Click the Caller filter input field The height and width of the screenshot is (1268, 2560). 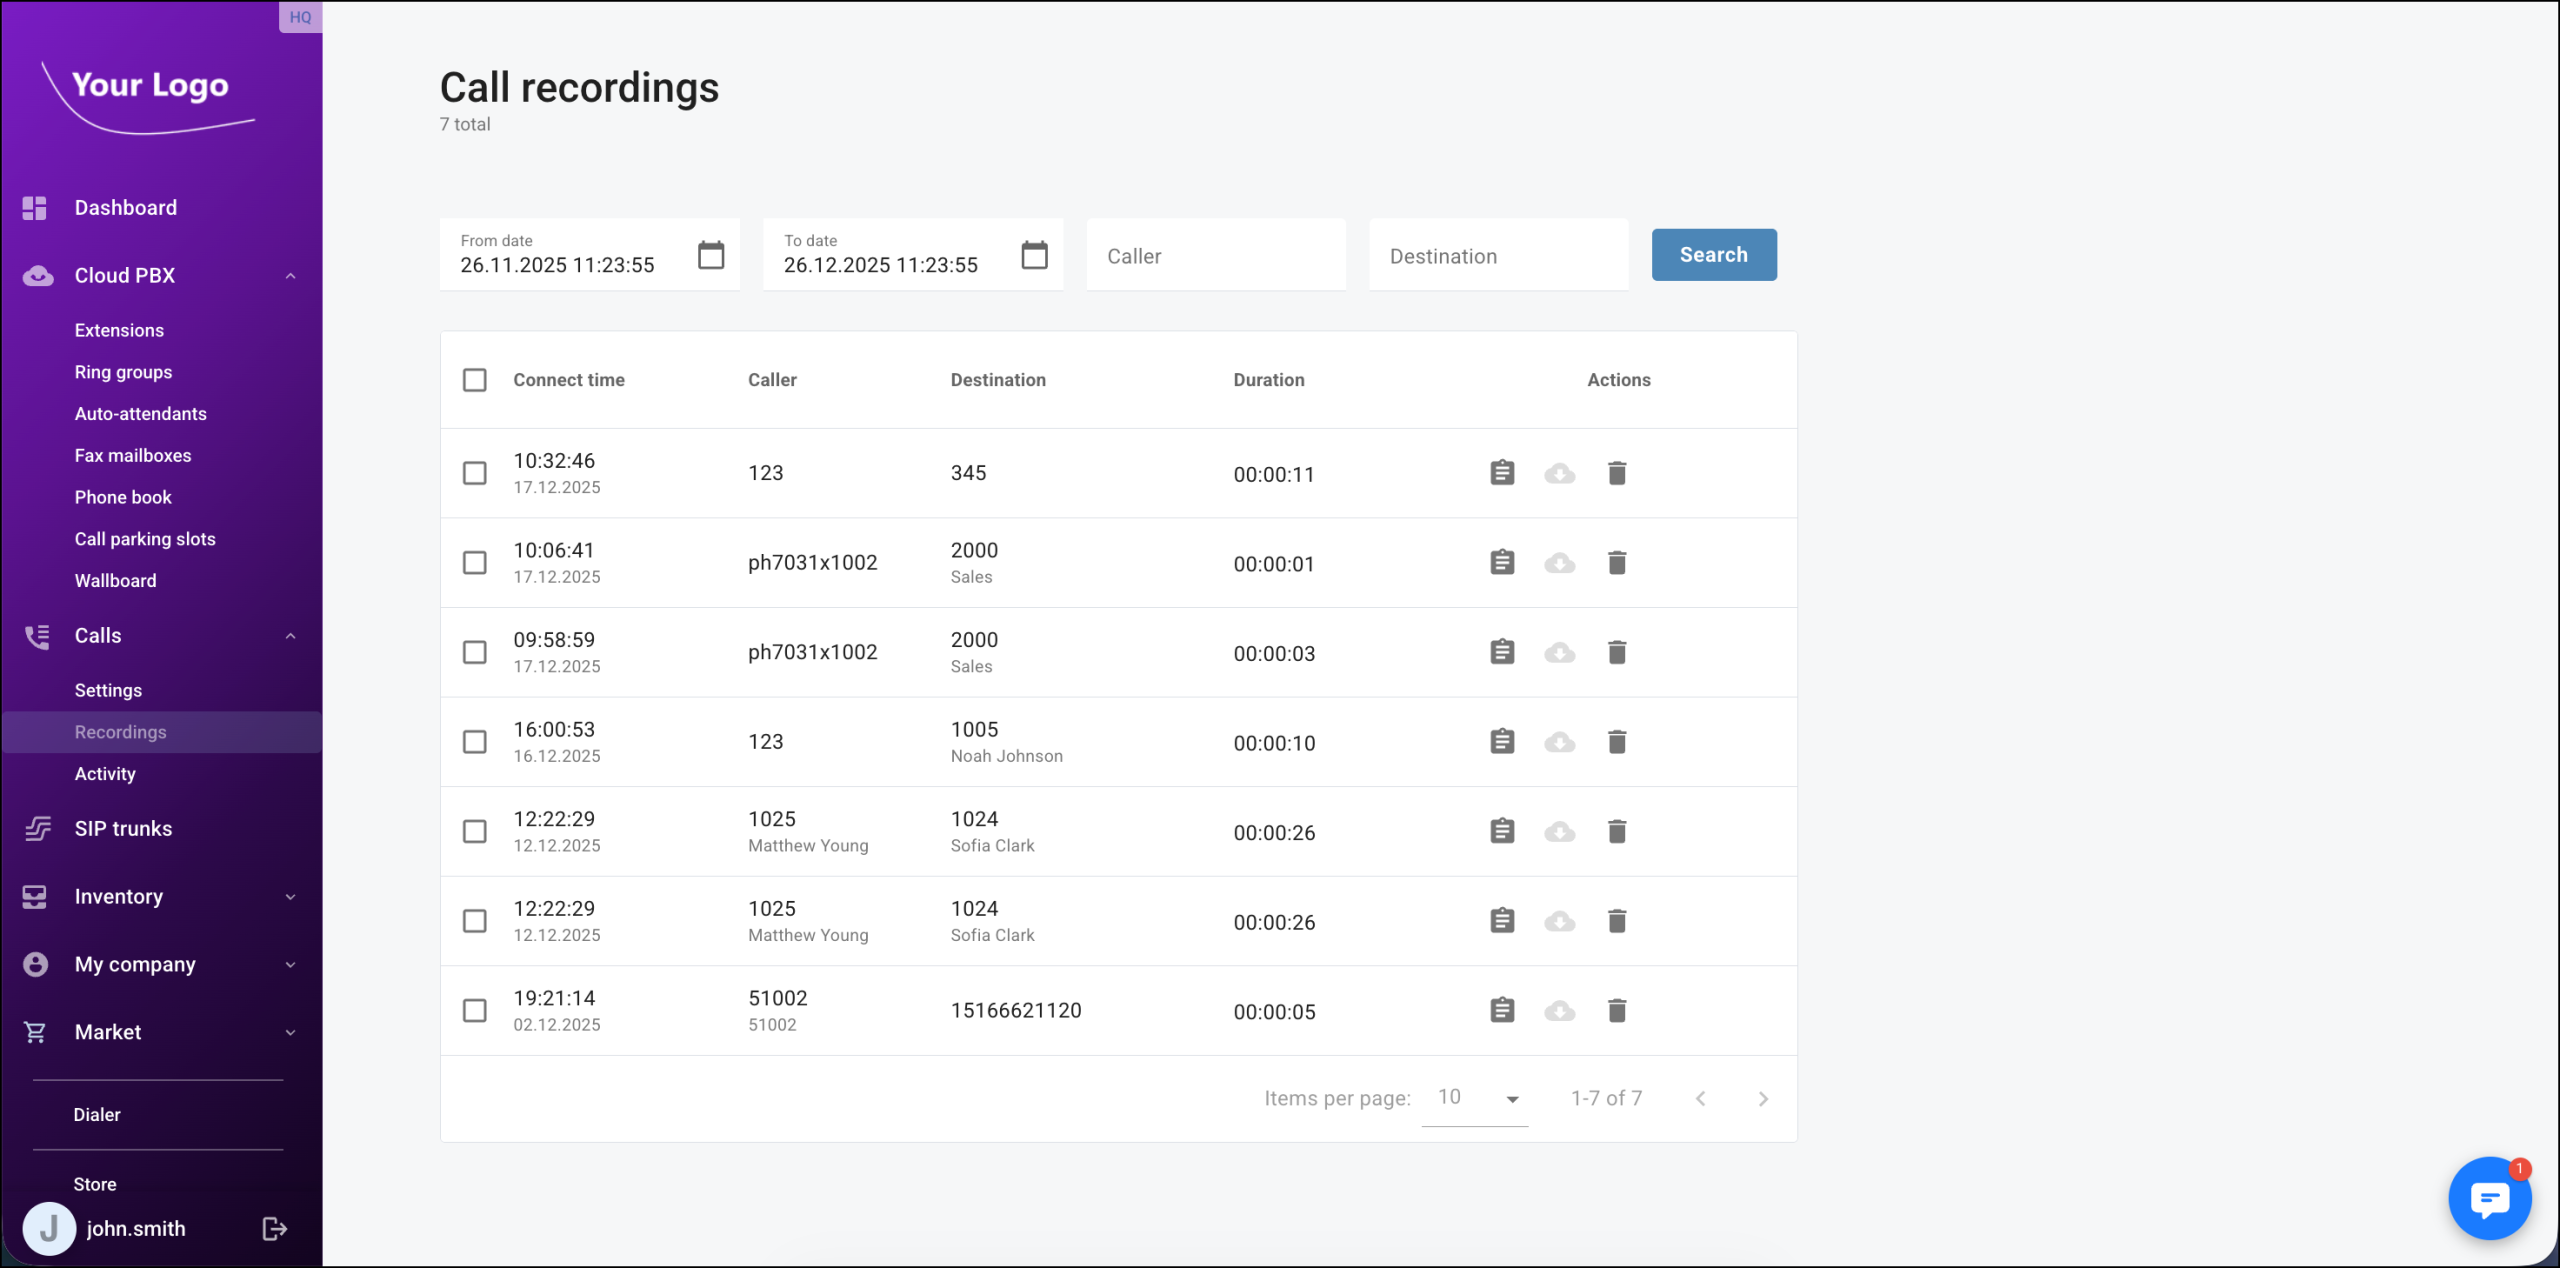tap(1215, 256)
